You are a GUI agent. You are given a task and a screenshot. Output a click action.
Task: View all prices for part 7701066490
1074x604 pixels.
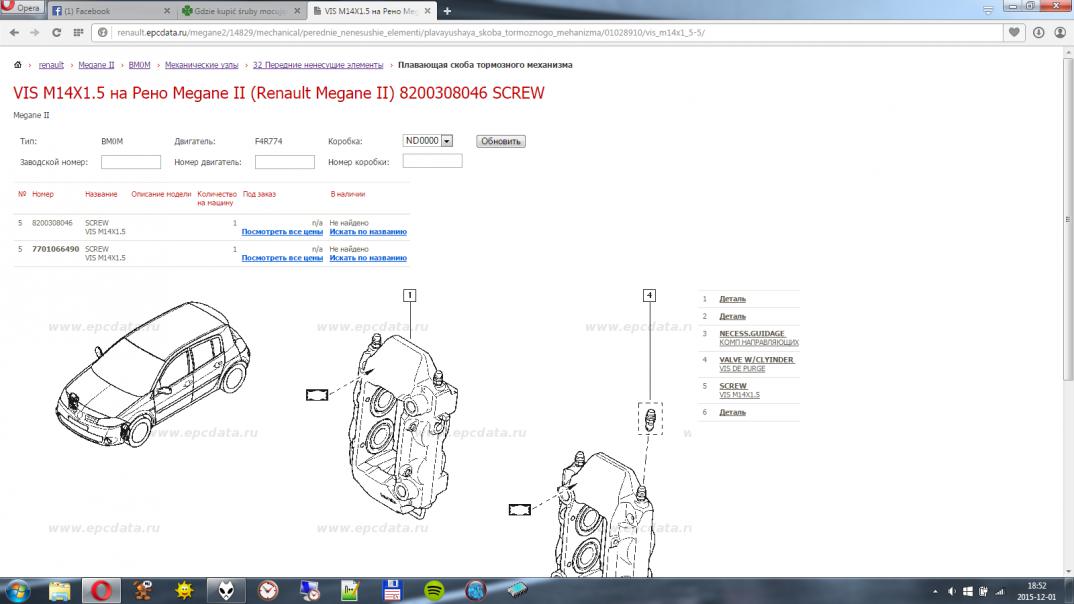click(x=282, y=258)
